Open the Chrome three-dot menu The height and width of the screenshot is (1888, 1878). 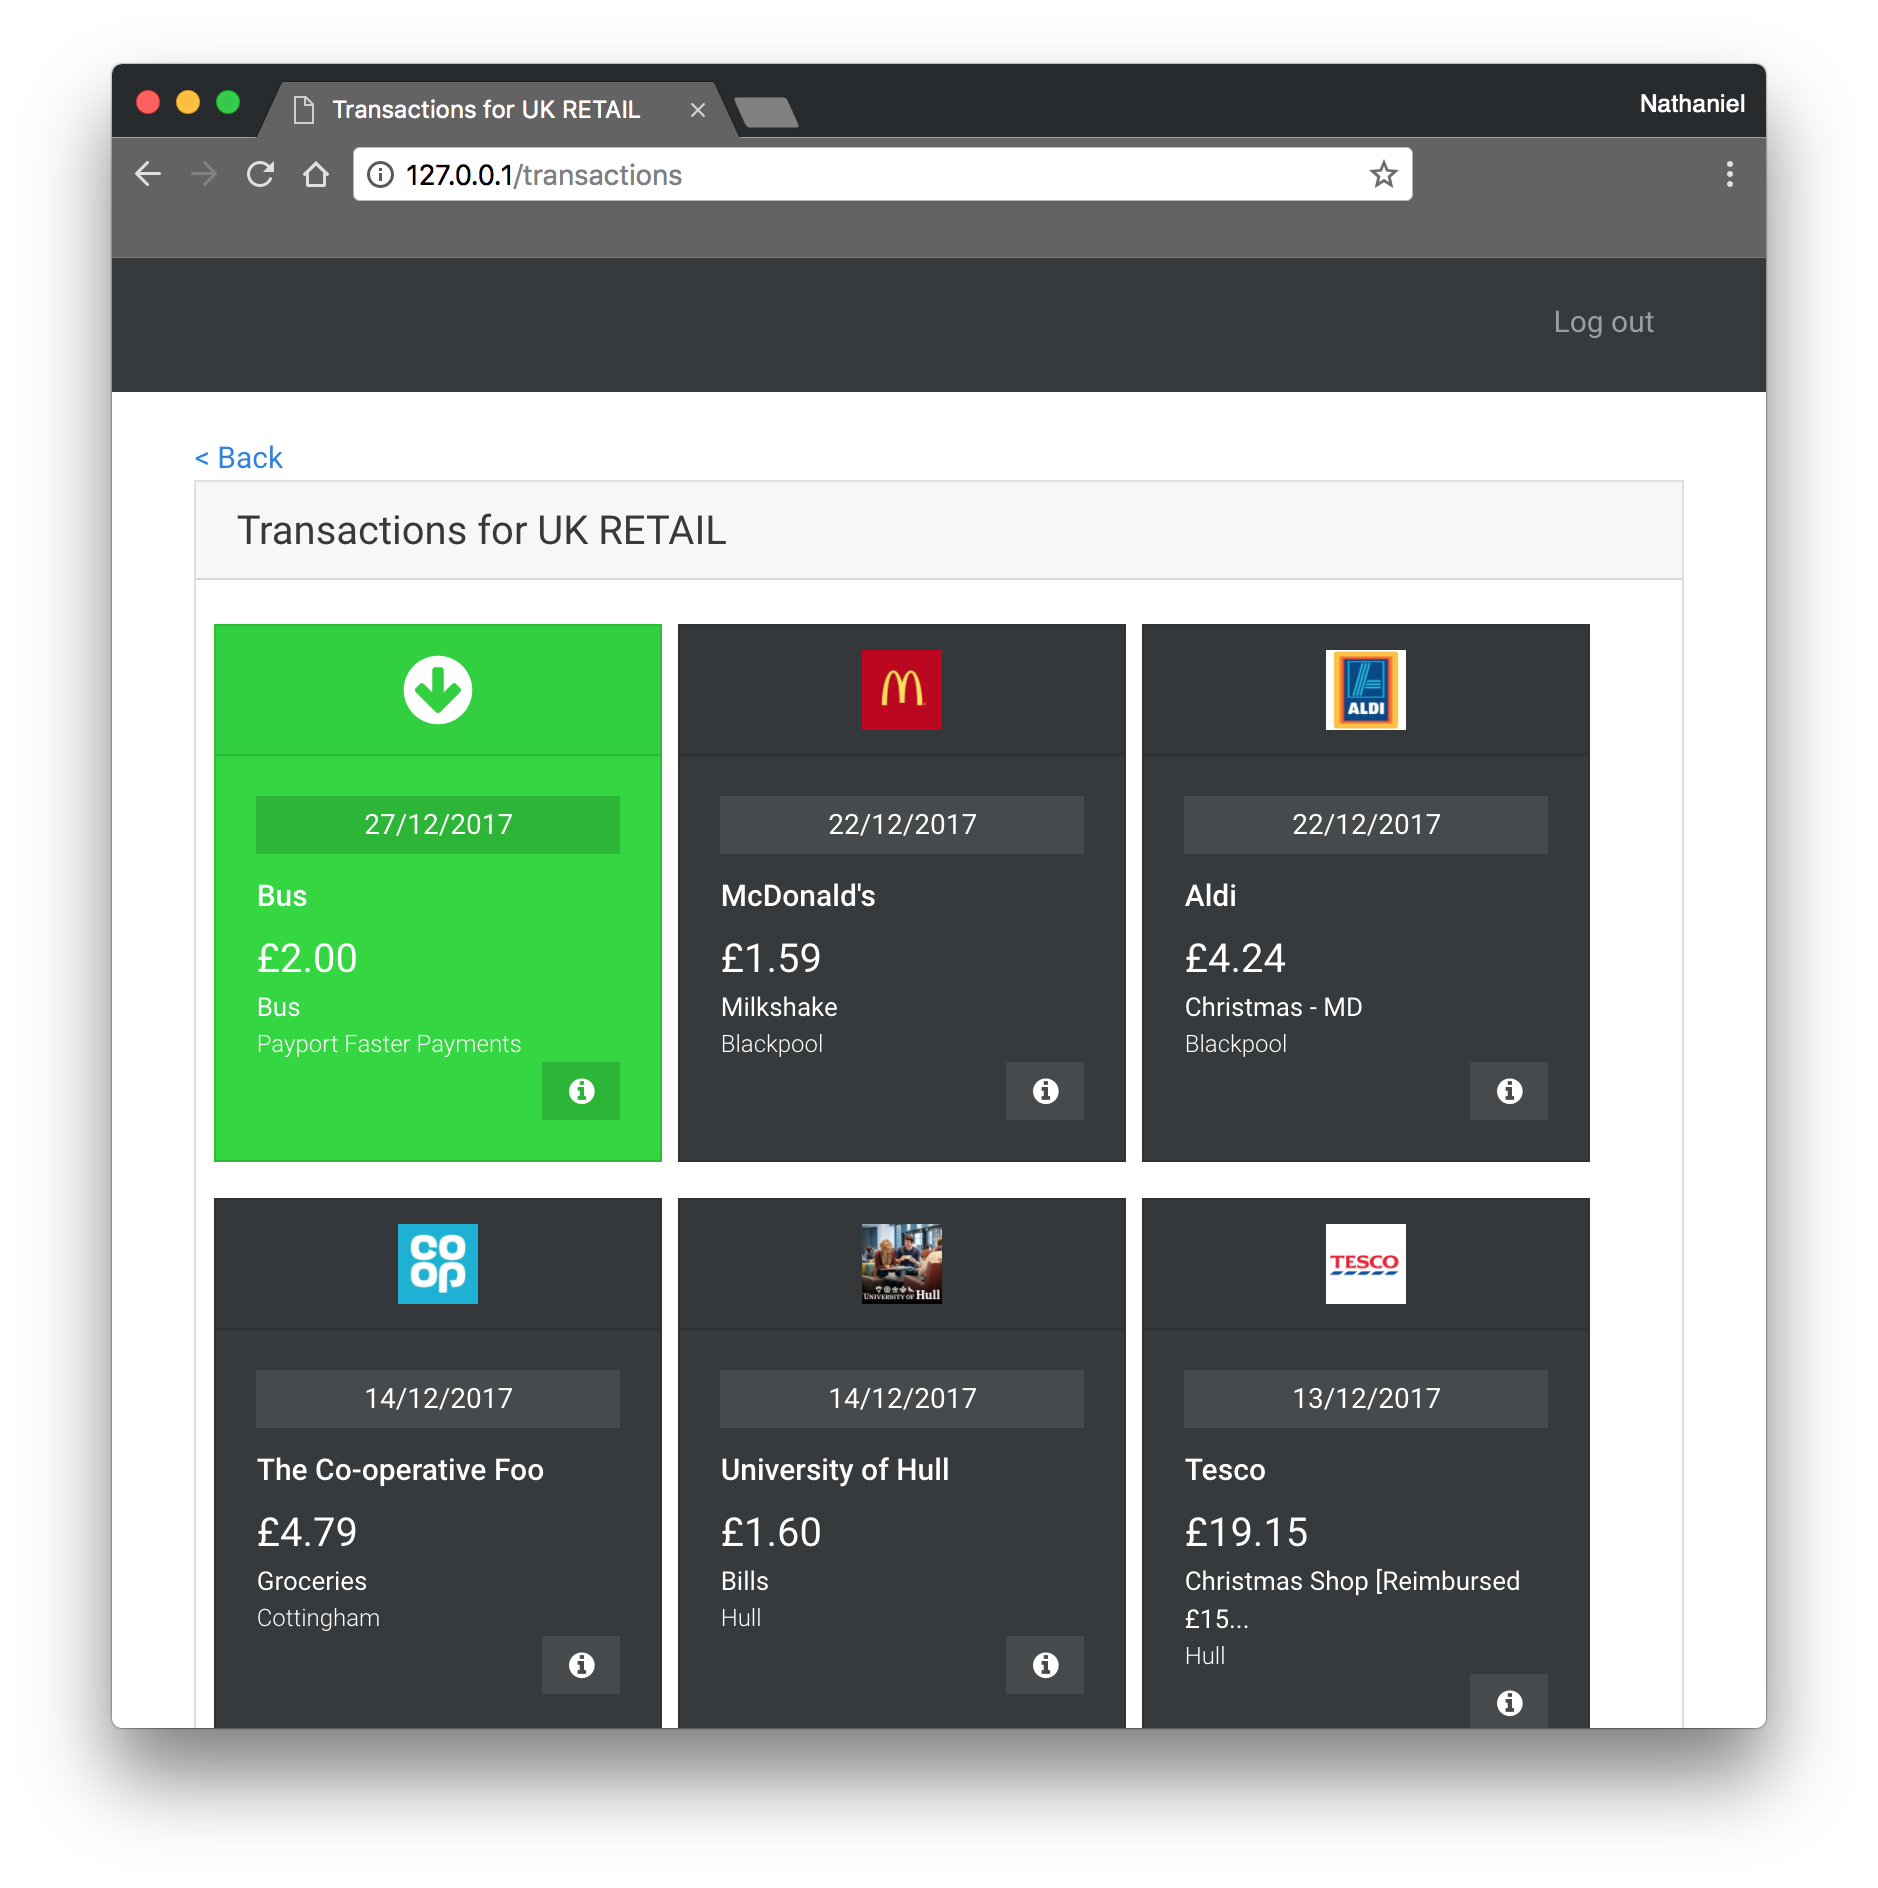click(1729, 175)
